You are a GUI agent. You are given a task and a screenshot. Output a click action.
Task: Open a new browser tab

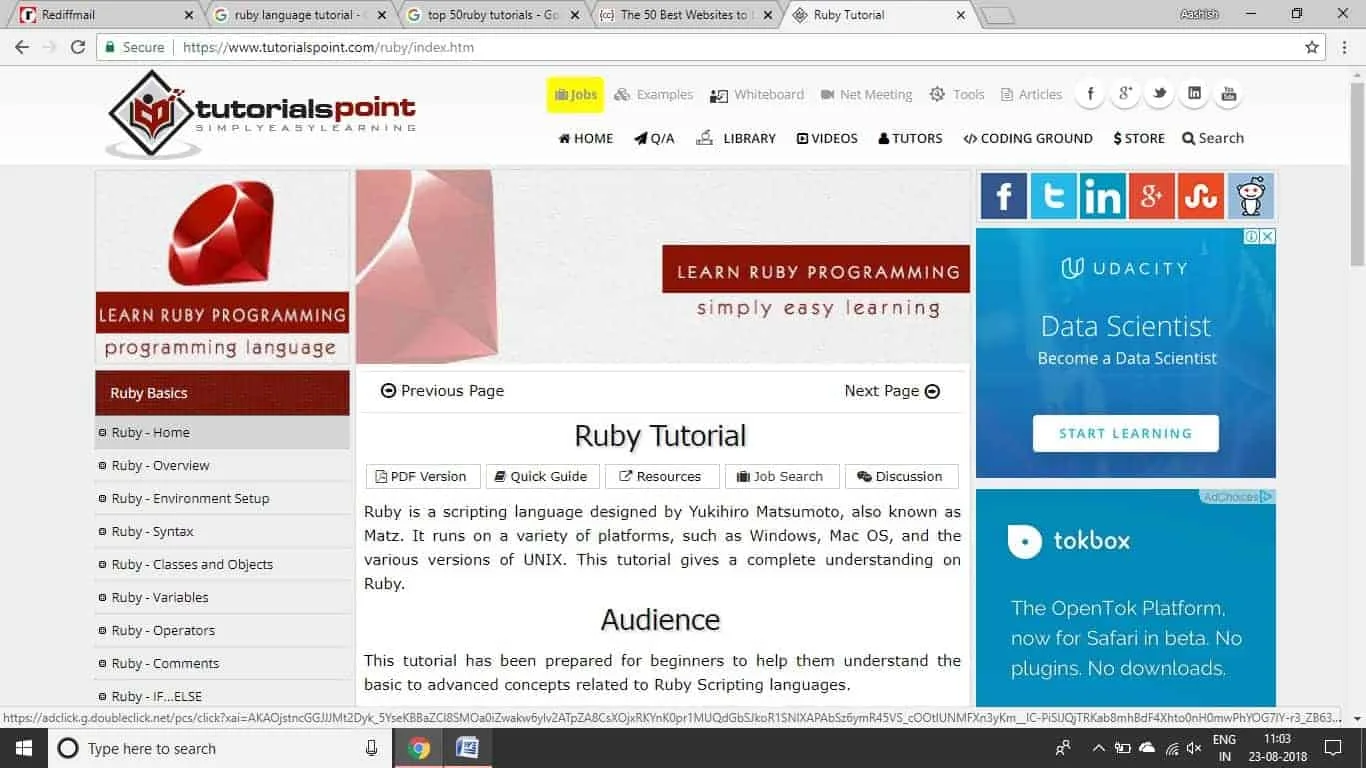click(x=997, y=15)
